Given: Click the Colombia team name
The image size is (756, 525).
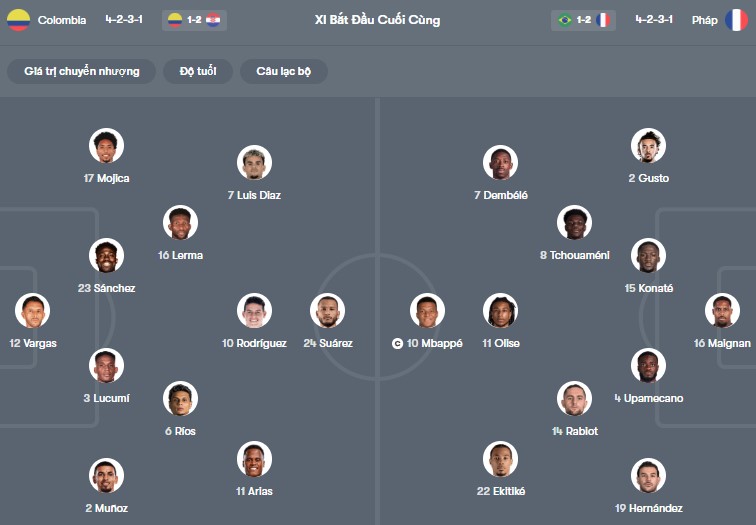Looking at the screenshot, I should [x=62, y=20].
